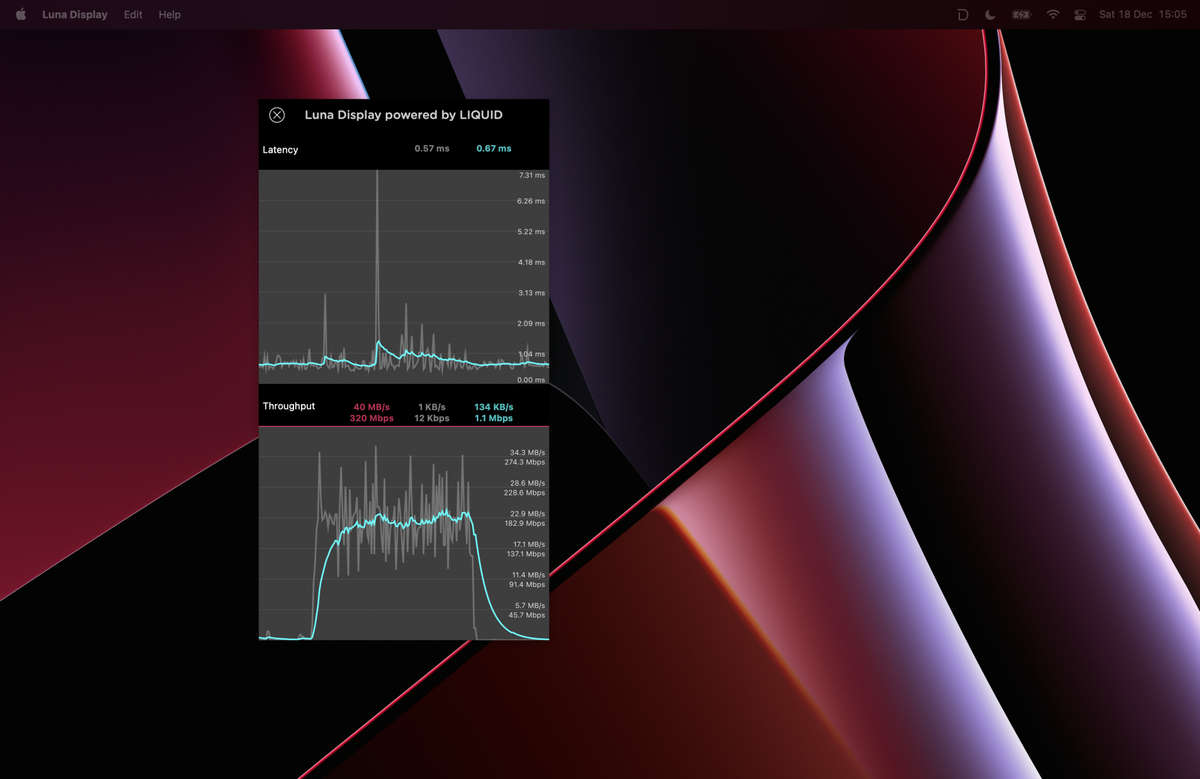Click the date and time clock
Viewport: 1200px width, 779px height.
coord(1142,15)
